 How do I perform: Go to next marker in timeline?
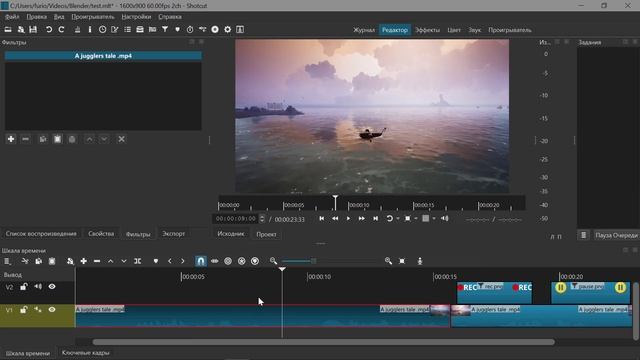click(183, 261)
